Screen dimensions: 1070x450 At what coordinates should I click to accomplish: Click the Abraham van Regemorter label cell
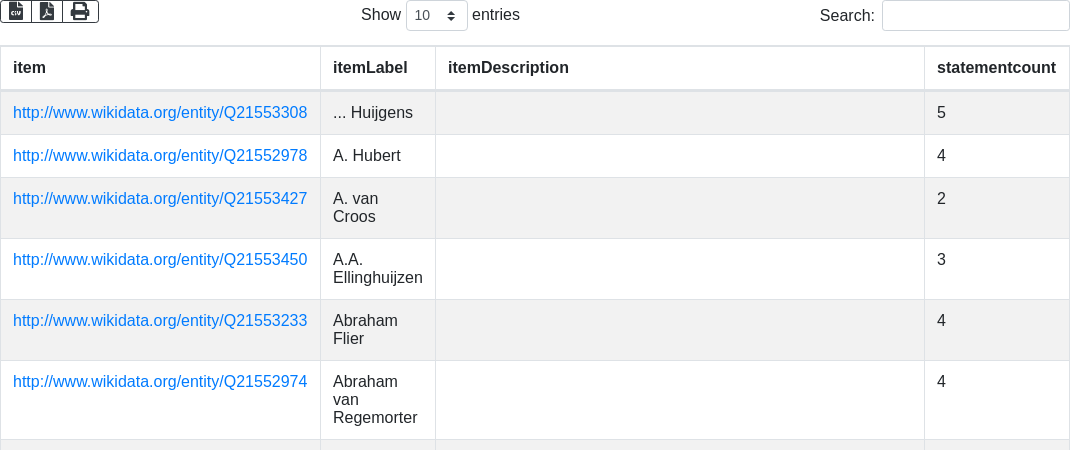pos(375,400)
